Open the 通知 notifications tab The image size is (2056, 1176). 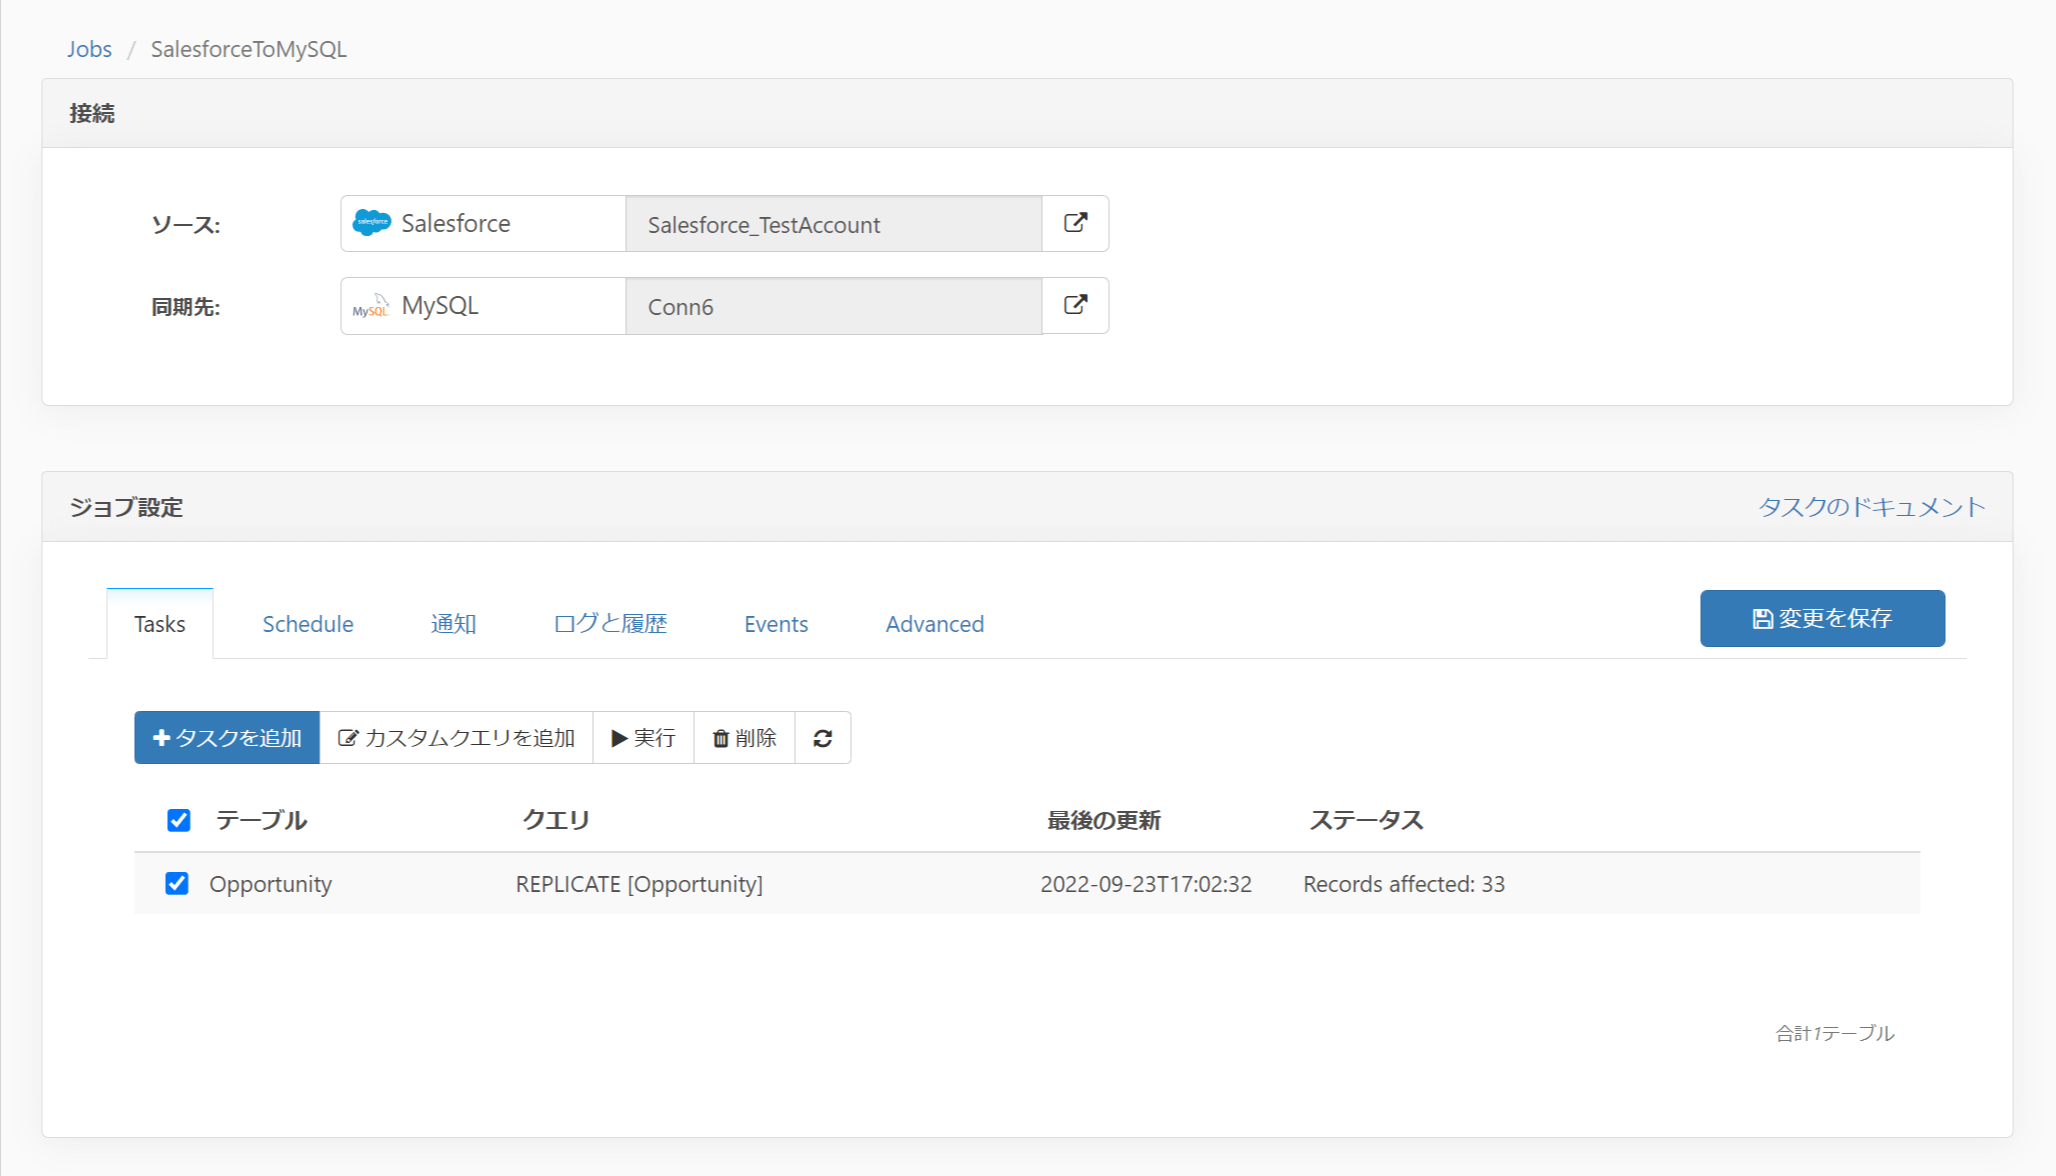point(453,624)
